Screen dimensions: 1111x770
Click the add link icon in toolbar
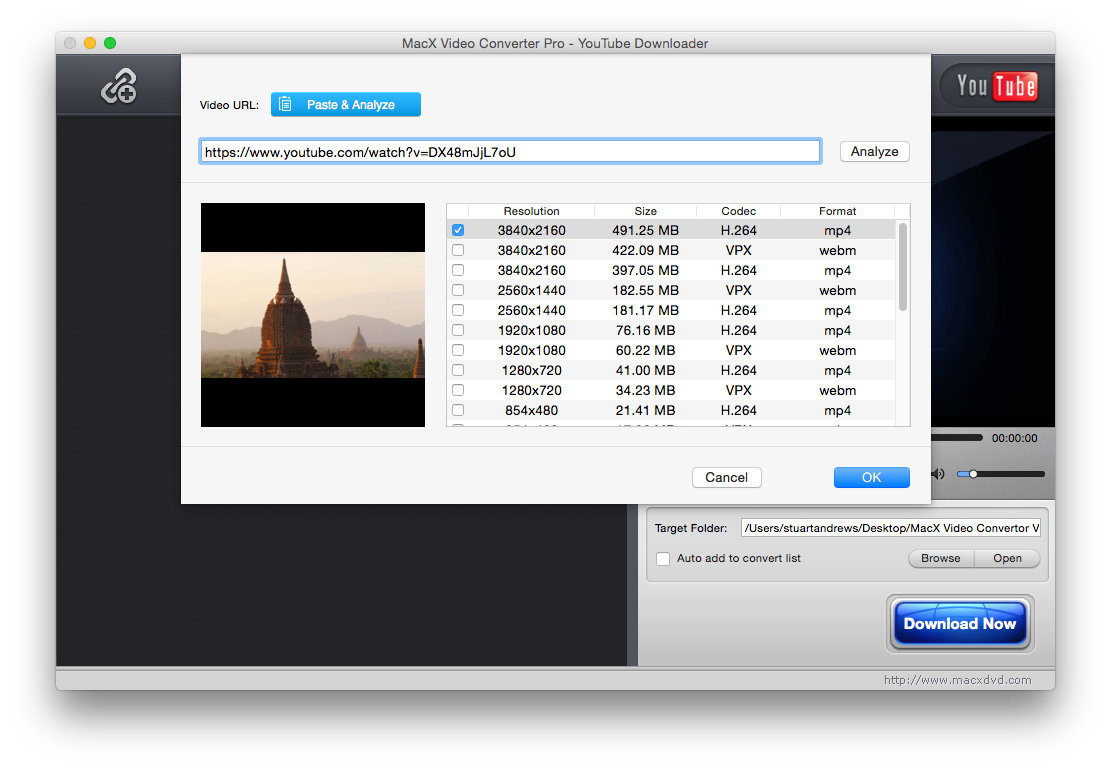pos(118,86)
